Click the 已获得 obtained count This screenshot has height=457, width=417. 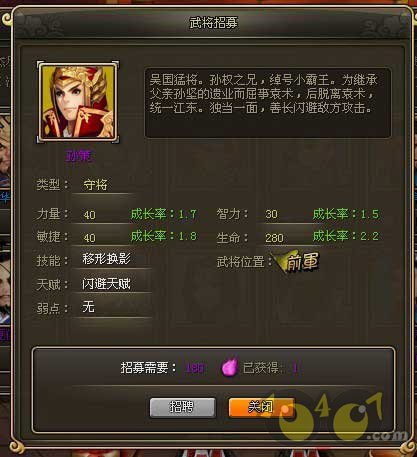coord(295,368)
